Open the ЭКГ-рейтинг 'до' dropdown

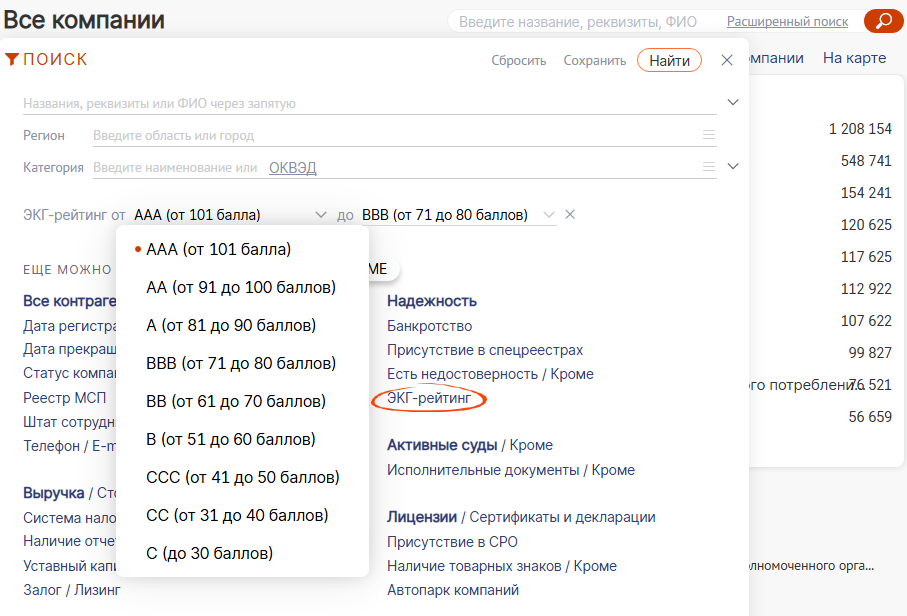click(459, 215)
